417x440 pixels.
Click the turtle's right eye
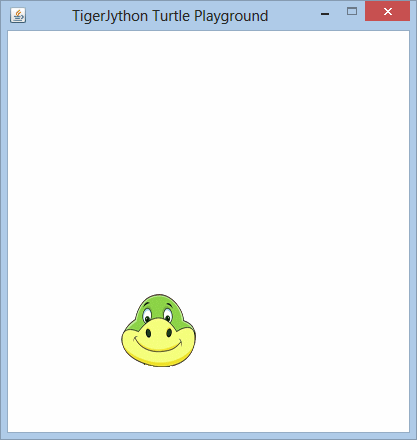[168, 315]
